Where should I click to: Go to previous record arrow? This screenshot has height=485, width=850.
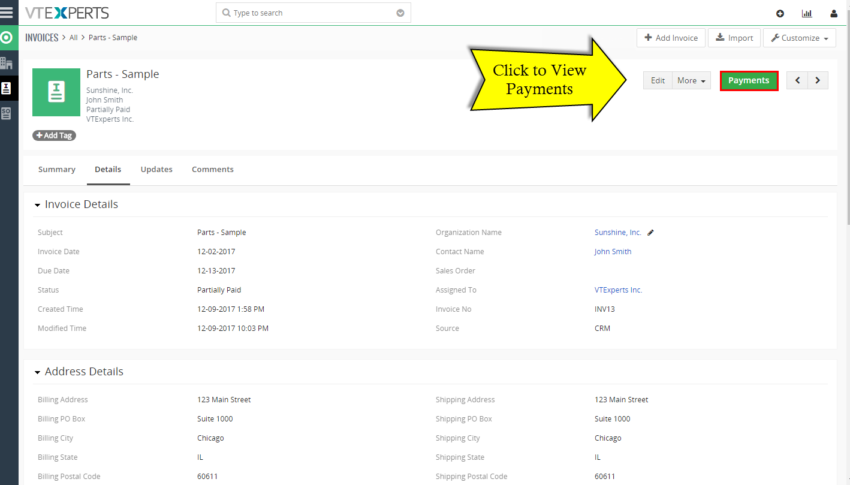click(x=797, y=80)
